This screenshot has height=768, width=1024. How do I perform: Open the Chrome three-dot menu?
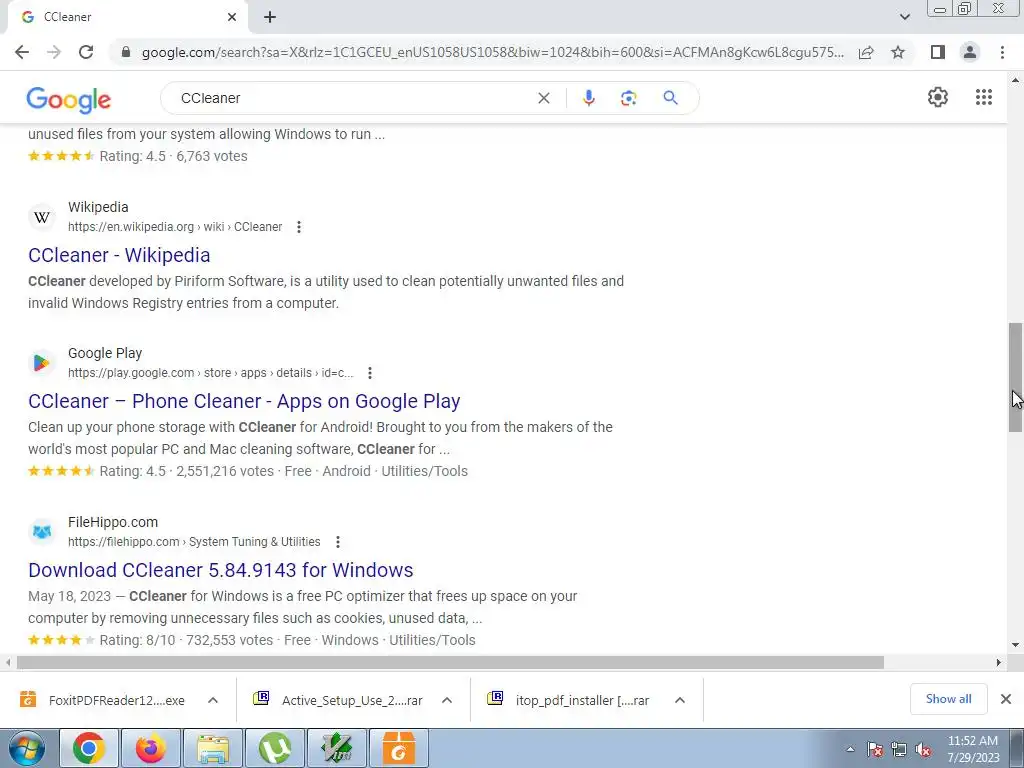[x=1002, y=52]
